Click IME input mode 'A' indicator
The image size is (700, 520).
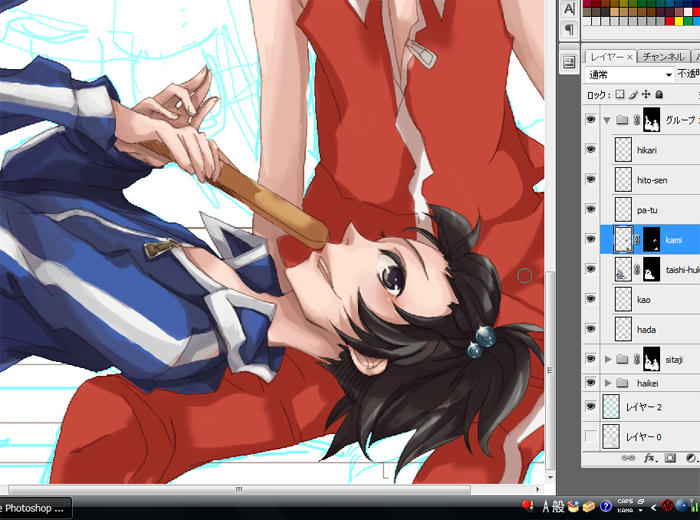(x=546, y=506)
